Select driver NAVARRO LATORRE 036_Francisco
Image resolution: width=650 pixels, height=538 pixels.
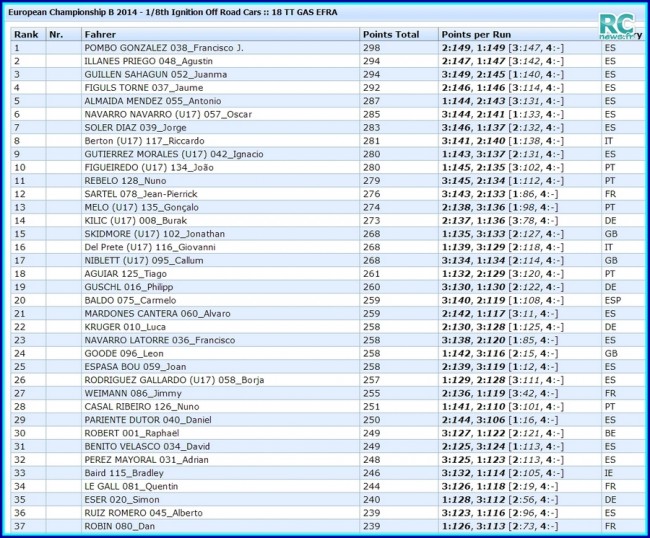click(x=160, y=340)
